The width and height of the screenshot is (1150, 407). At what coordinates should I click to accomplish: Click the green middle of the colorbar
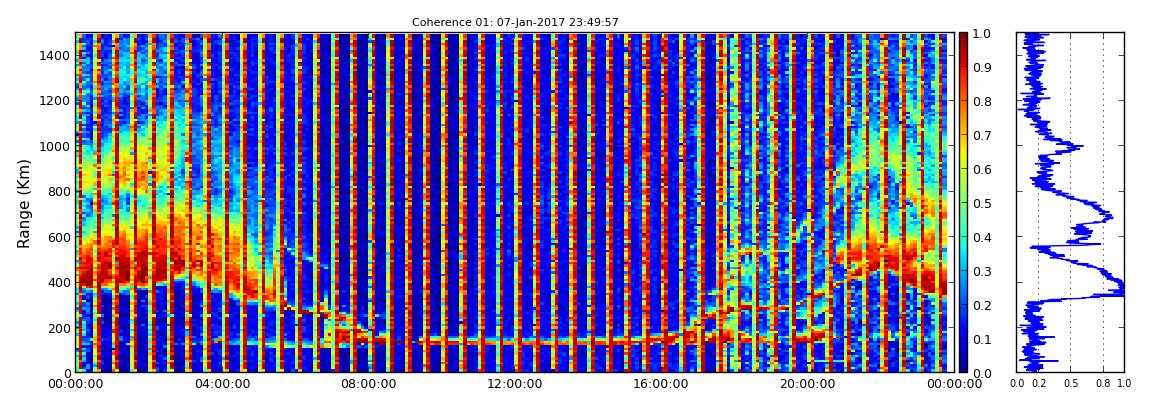pos(963,202)
